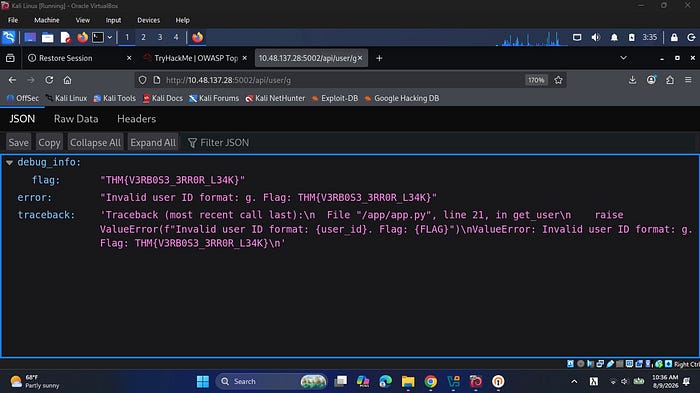Open Firefox recent browsing view icon

pos(10,58)
